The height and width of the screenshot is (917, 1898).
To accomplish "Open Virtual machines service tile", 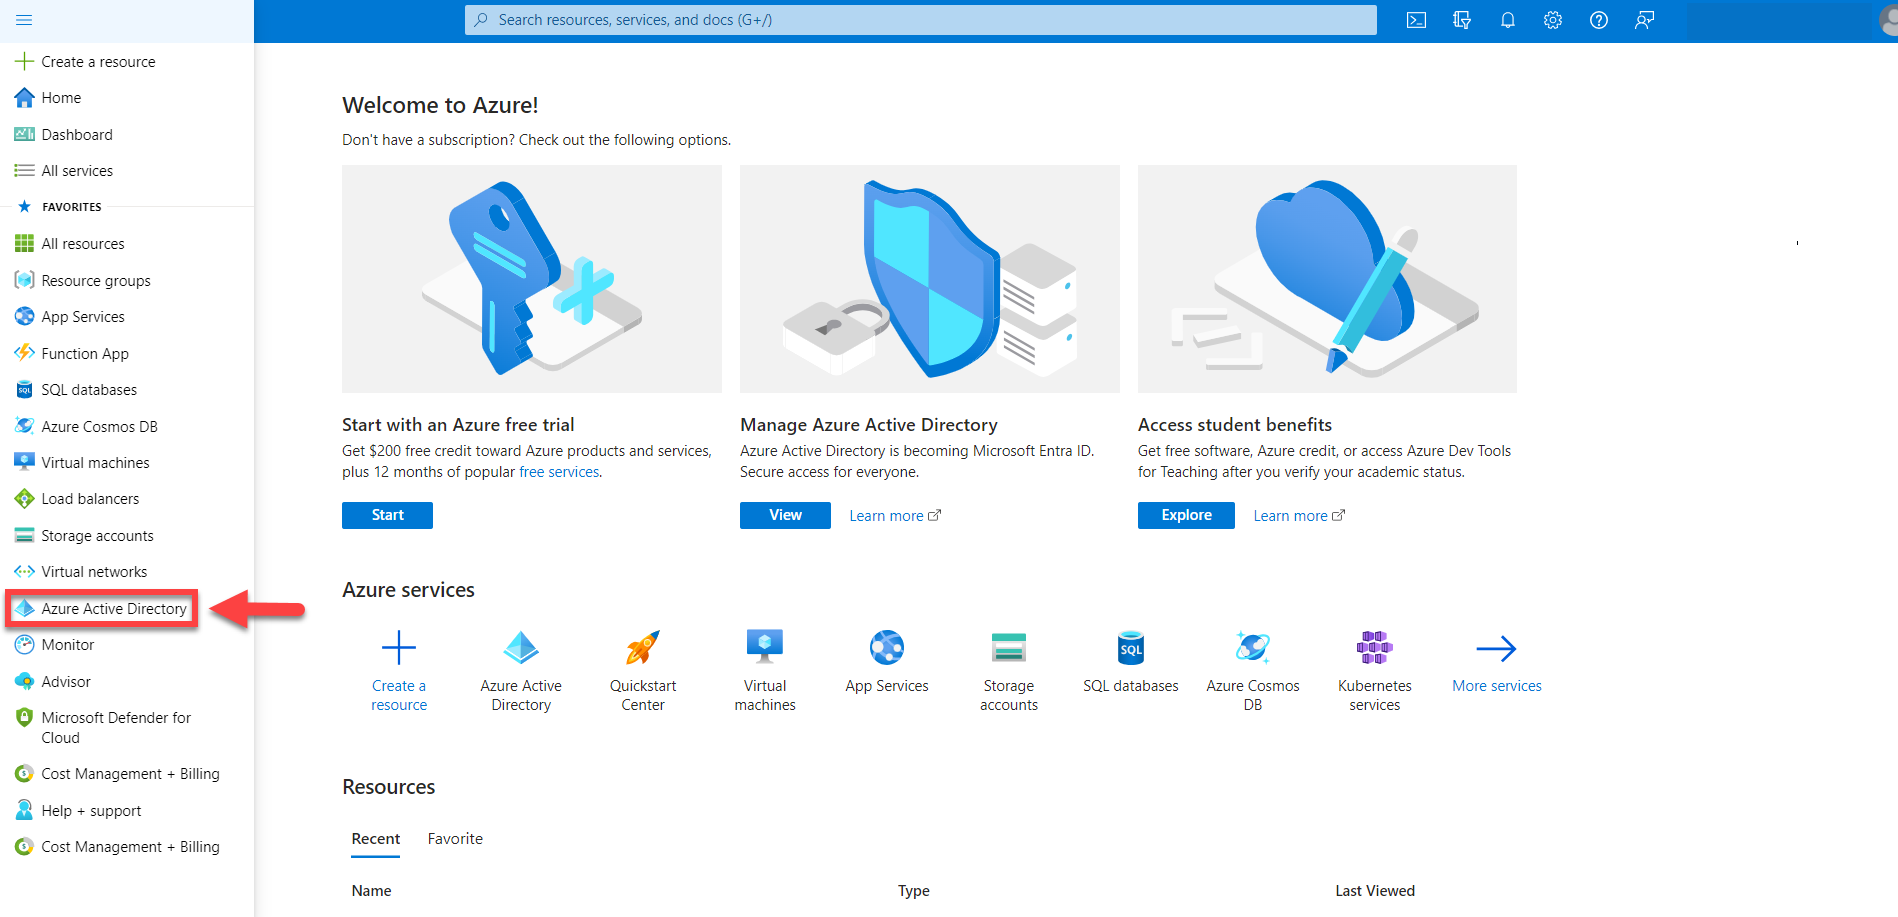I will pos(765,670).
